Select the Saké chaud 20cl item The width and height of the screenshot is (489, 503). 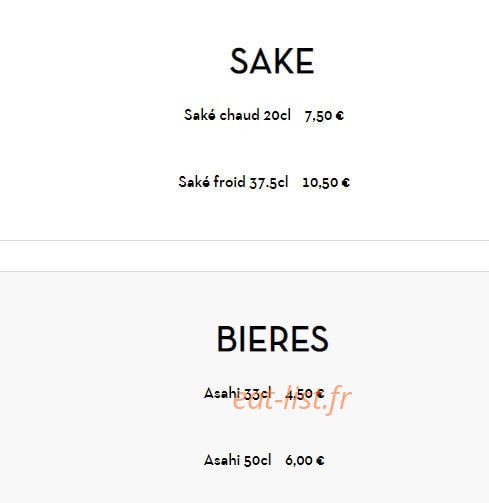237,115
